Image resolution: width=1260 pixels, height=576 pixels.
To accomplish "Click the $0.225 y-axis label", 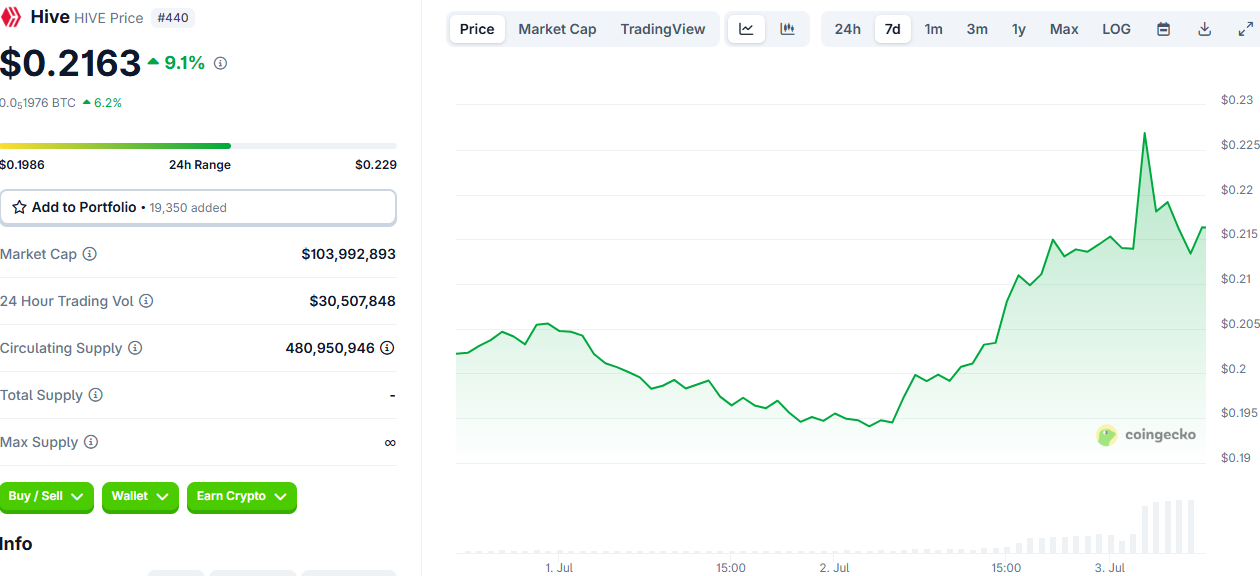I will (x=1240, y=145).
